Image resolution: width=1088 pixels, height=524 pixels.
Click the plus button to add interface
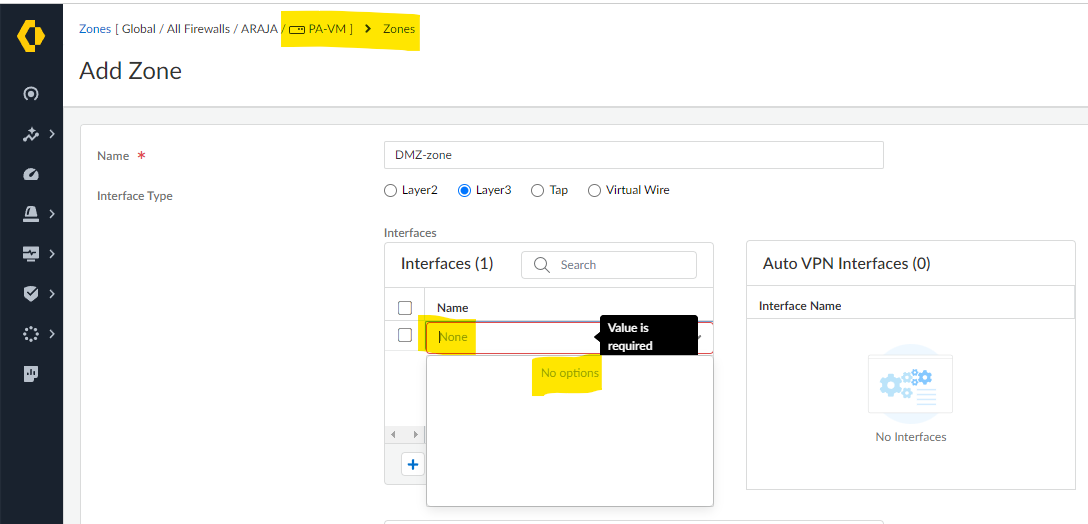413,464
